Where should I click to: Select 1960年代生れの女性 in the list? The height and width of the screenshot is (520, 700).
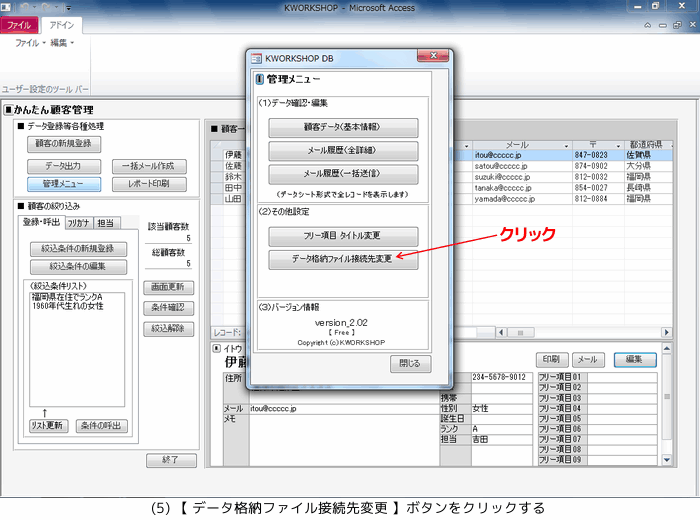[x=68, y=306]
